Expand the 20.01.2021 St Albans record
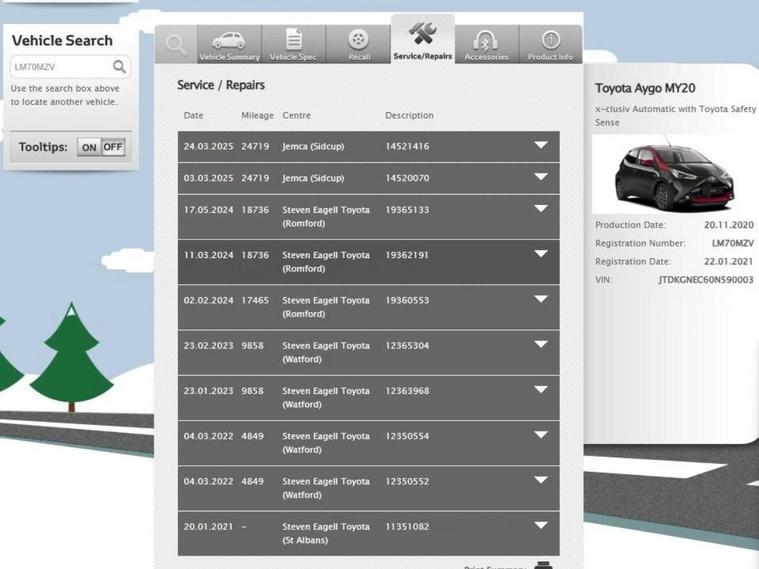Screen dimensions: 759x569 (541, 526)
